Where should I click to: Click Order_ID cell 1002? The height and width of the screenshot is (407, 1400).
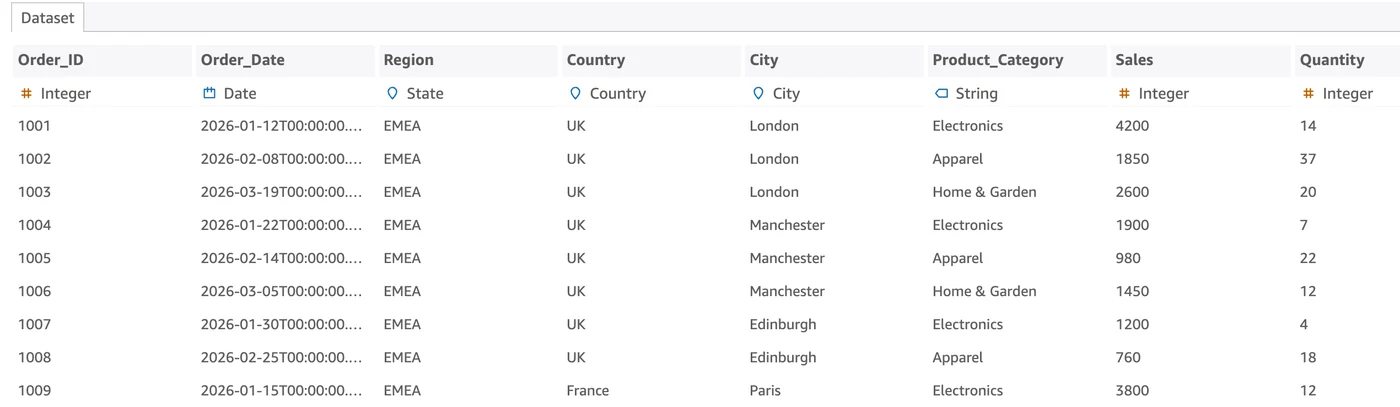point(34,159)
